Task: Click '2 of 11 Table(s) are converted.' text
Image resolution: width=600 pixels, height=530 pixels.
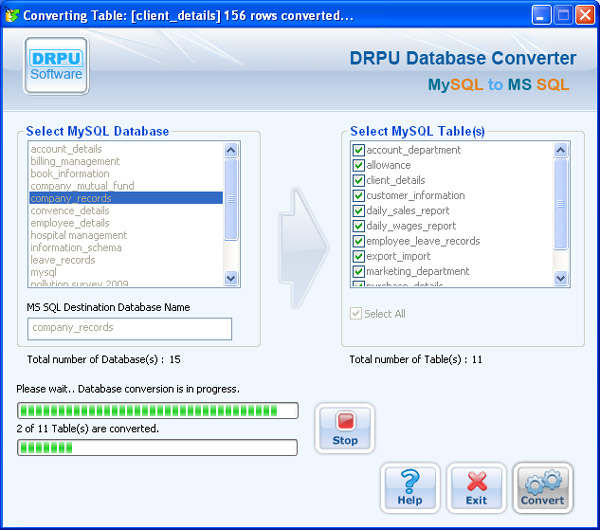Action: 88,429
